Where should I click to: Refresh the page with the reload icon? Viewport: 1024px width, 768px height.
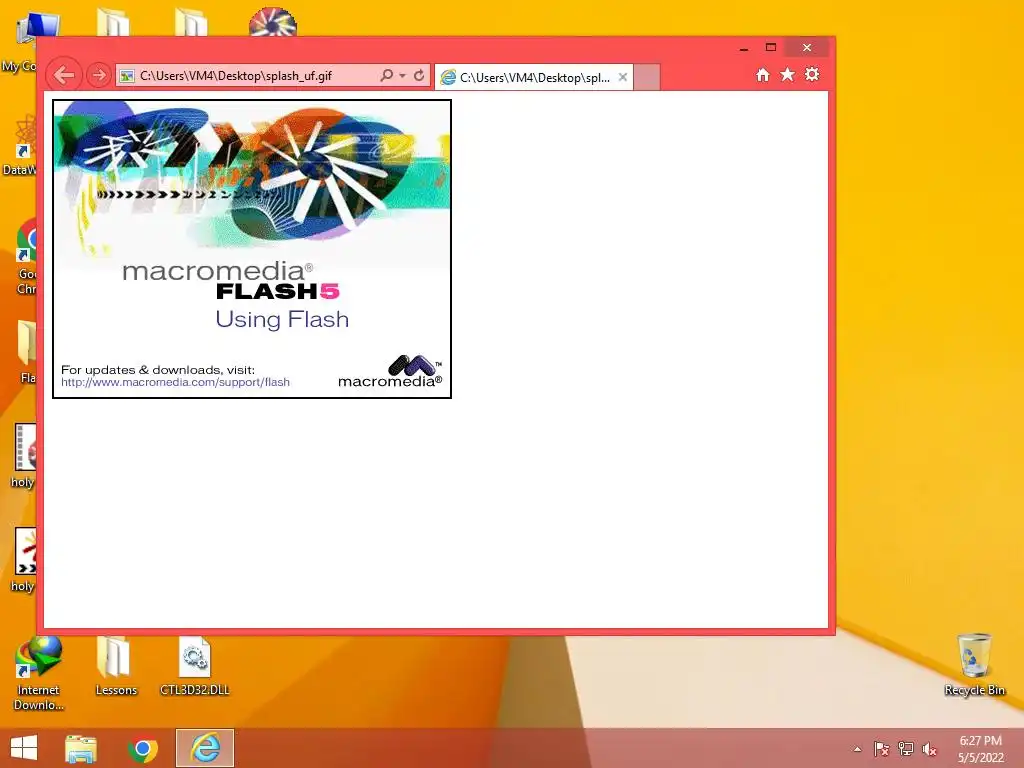[419, 75]
